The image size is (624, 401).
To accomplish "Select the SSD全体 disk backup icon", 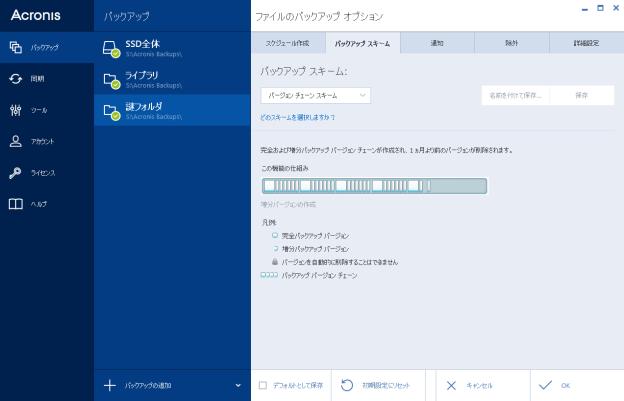I will pos(111,49).
